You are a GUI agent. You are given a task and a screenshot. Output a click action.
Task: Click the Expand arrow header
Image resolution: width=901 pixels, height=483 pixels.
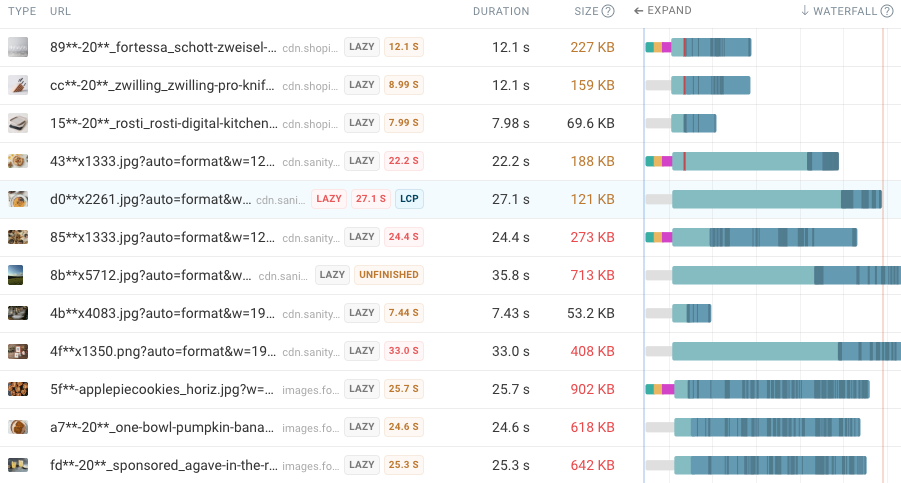663,11
